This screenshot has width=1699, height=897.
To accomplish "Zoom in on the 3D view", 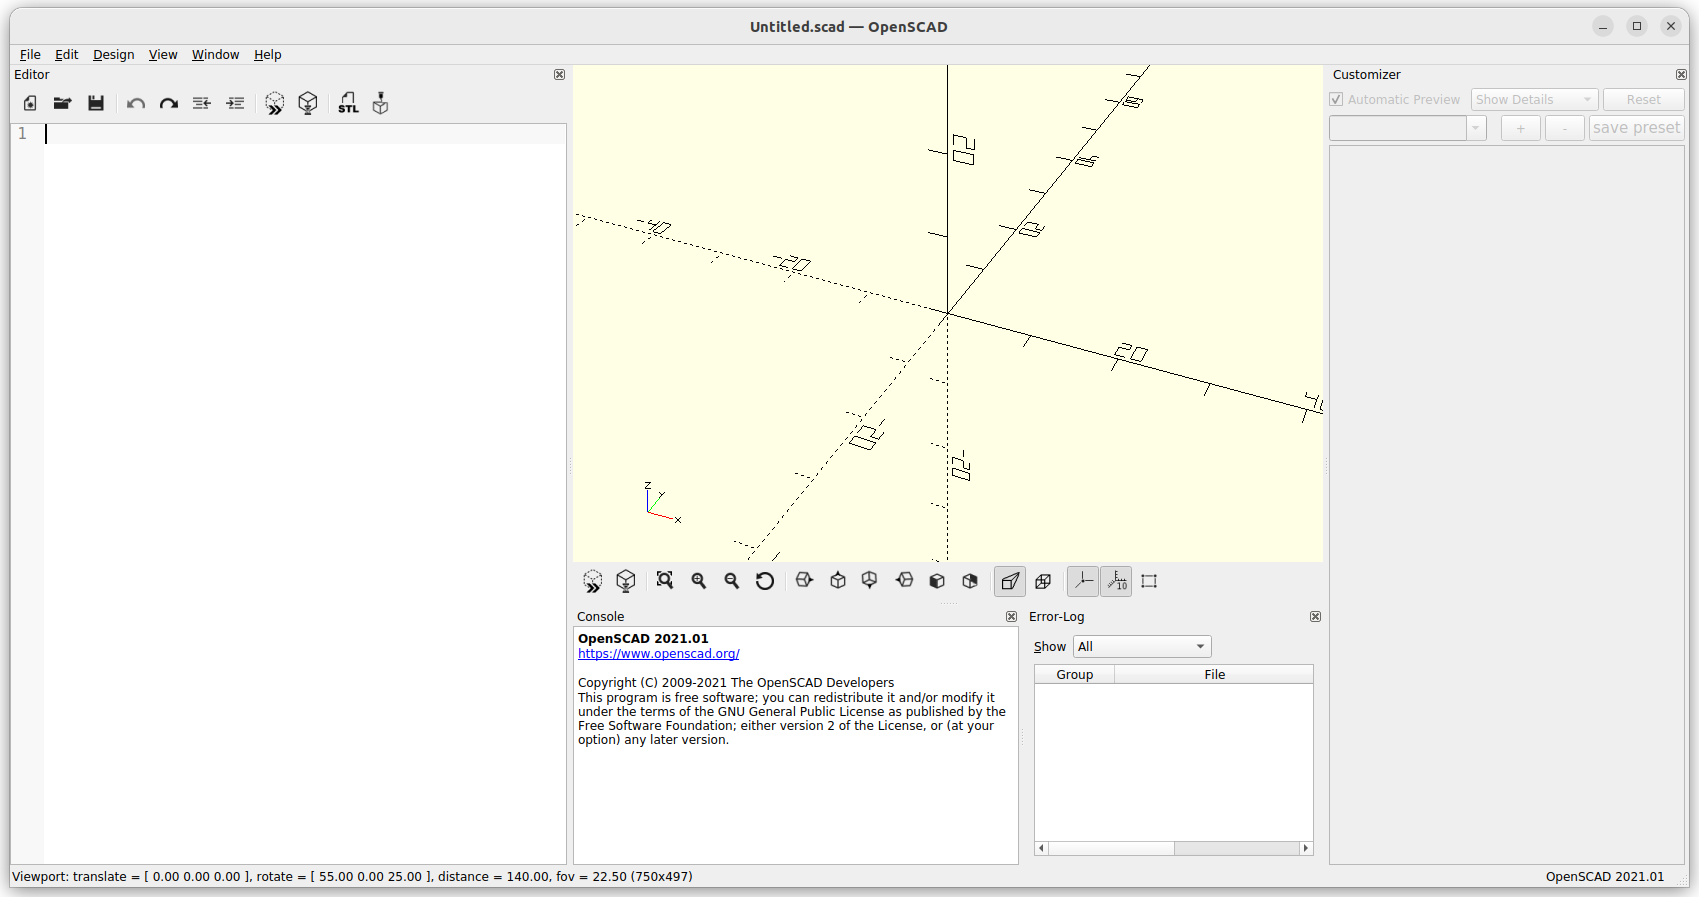I will pos(699,581).
